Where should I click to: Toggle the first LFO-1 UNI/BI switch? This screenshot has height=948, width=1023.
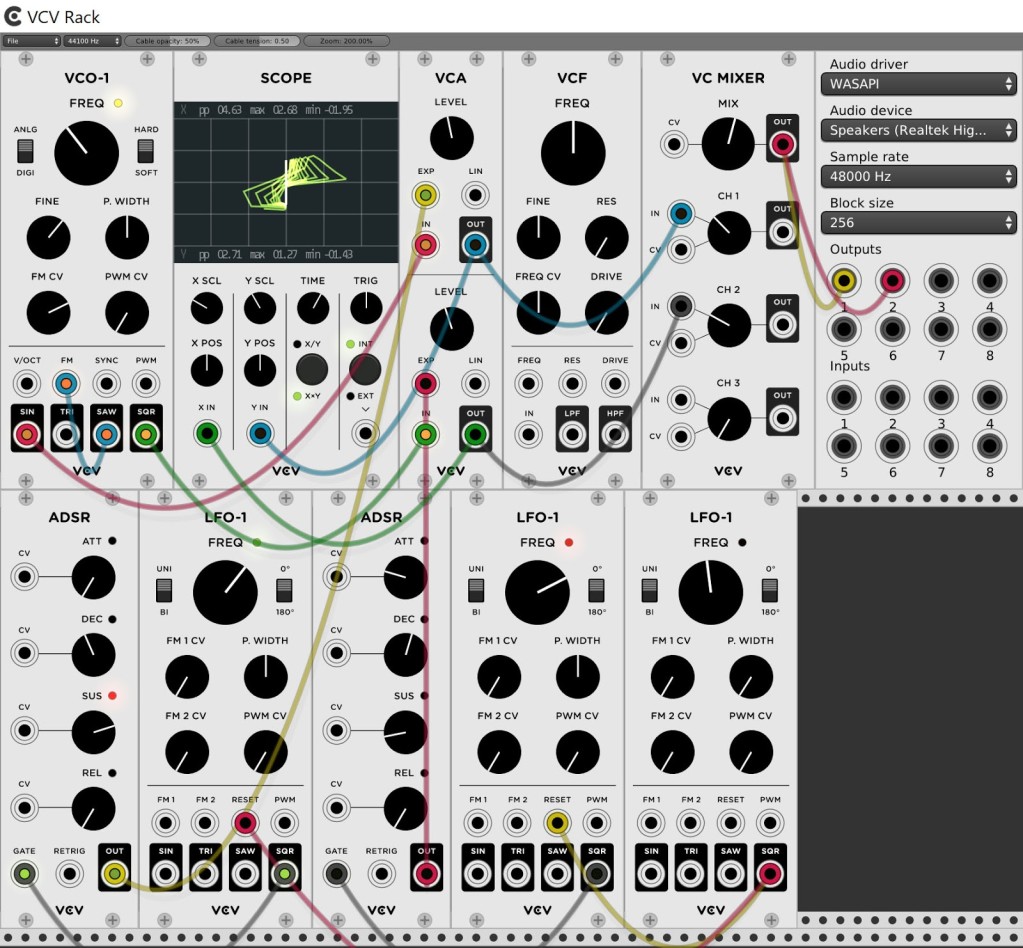tap(165, 590)
